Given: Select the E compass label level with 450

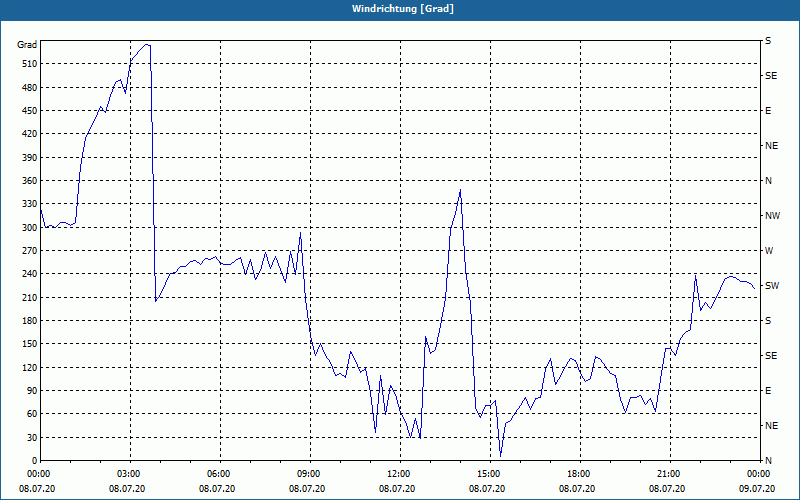Looking at the screenshot, I should [x=768, y=111].
